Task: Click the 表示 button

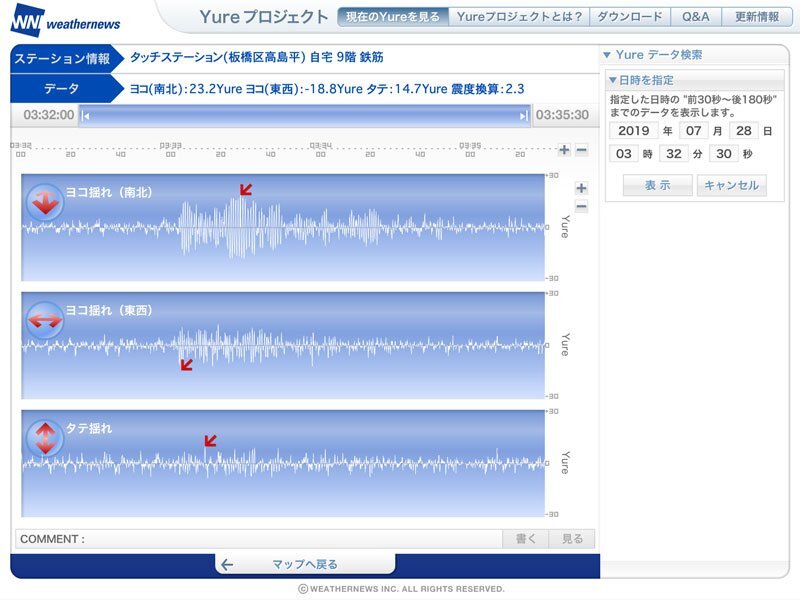Action: coord(658,185)
